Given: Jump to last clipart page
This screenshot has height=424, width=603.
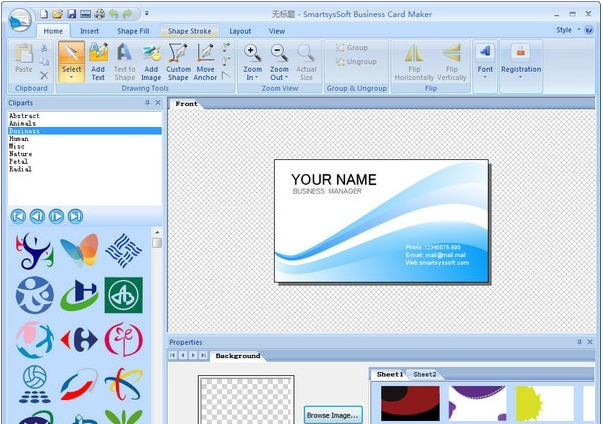Looking at the screenshot, I should [x=75, y=216].
